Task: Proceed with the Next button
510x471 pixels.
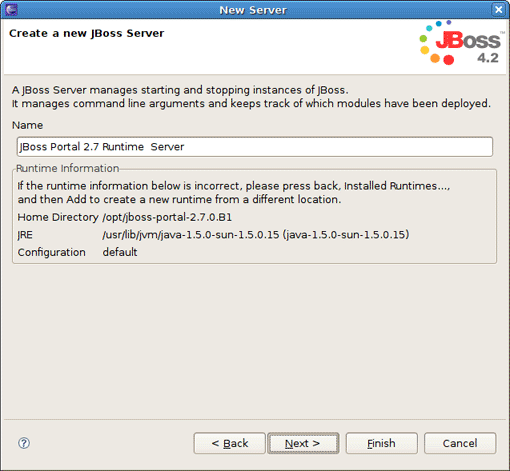Action: click(x=303, y=443)
